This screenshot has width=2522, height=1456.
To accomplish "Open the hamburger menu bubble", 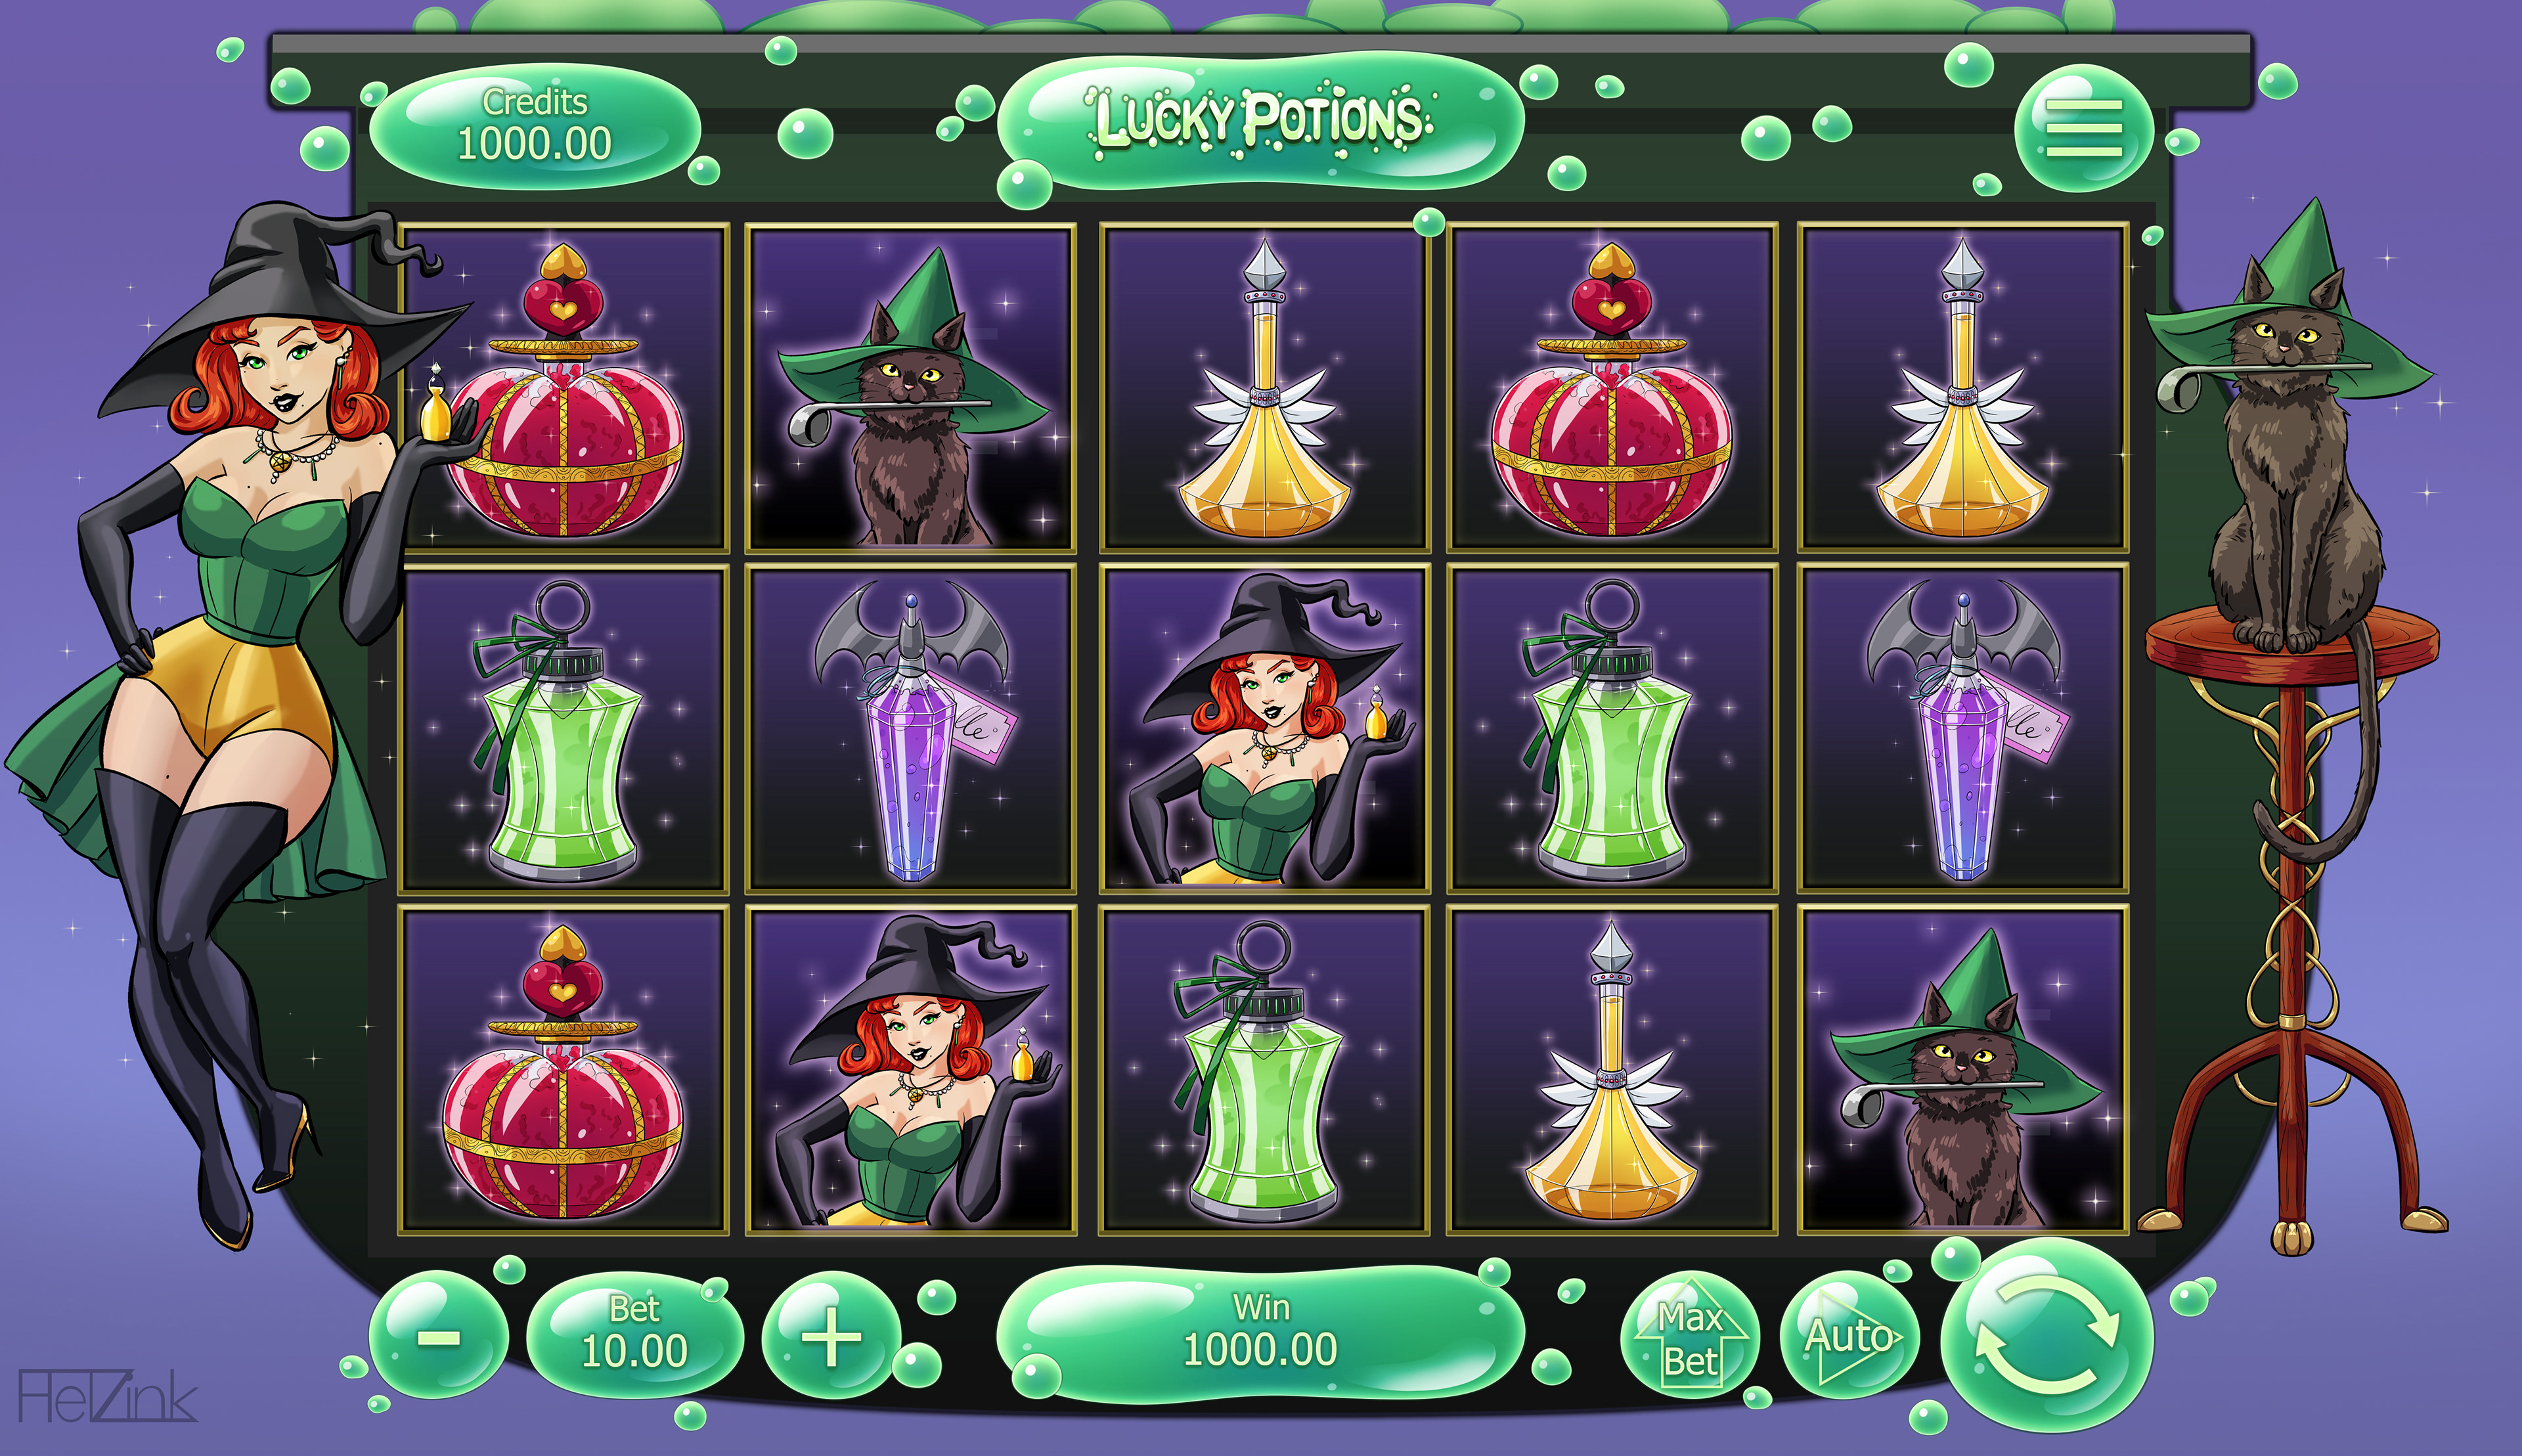I will [2084, 128].
